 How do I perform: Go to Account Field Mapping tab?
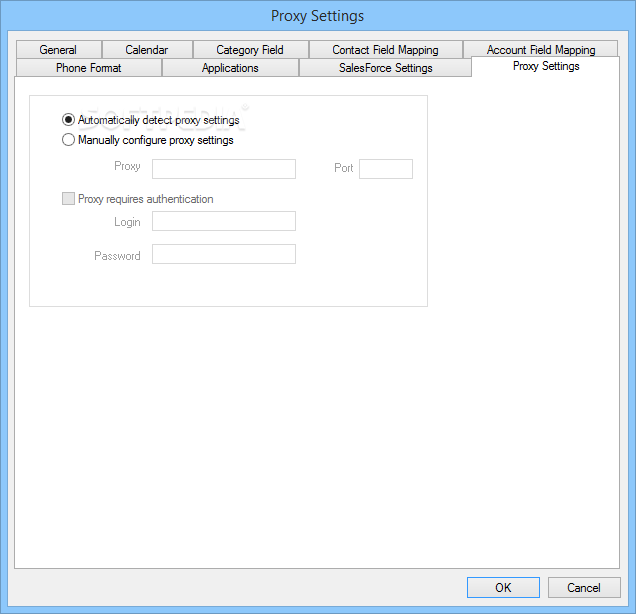(x=541, y=49)
